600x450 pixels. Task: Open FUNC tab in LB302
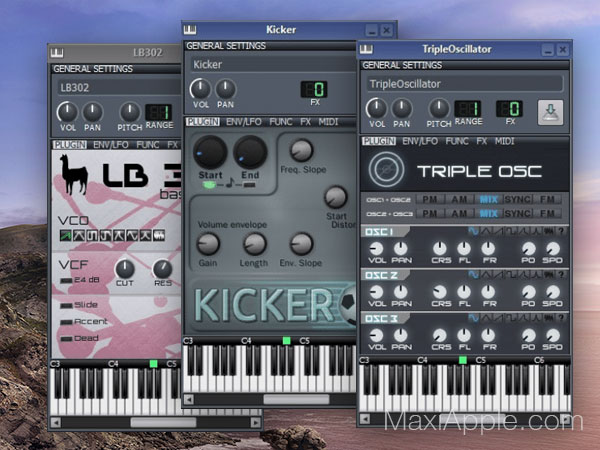point(148,145)
